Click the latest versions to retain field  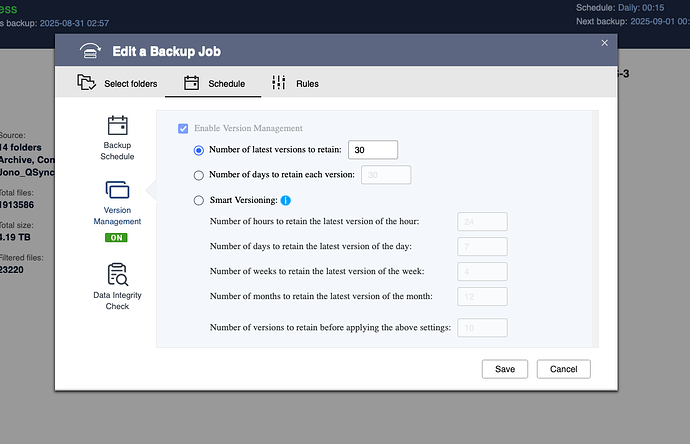[373, 150]
